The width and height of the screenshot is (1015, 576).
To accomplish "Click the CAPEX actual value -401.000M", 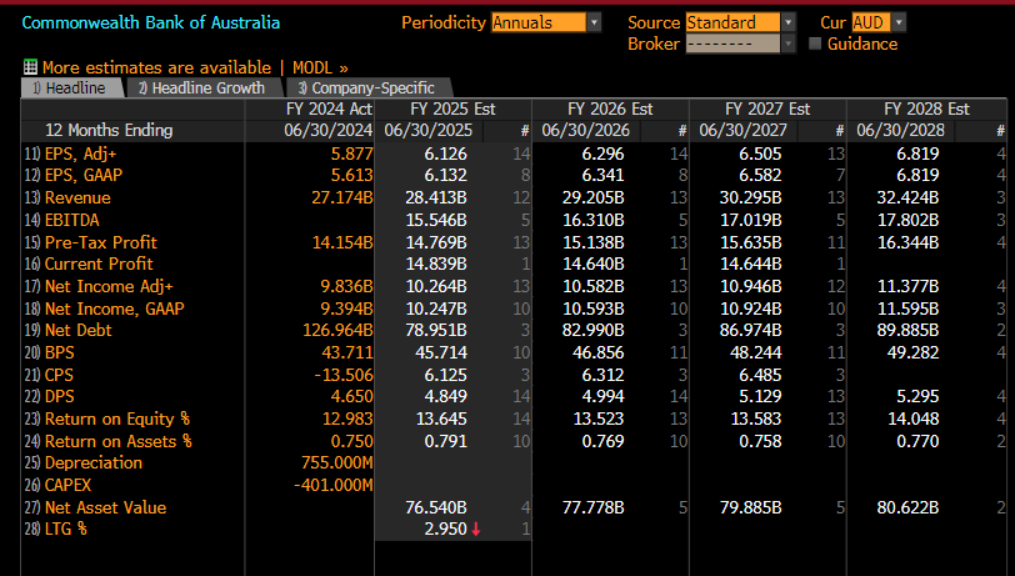I will coord(333,485).
